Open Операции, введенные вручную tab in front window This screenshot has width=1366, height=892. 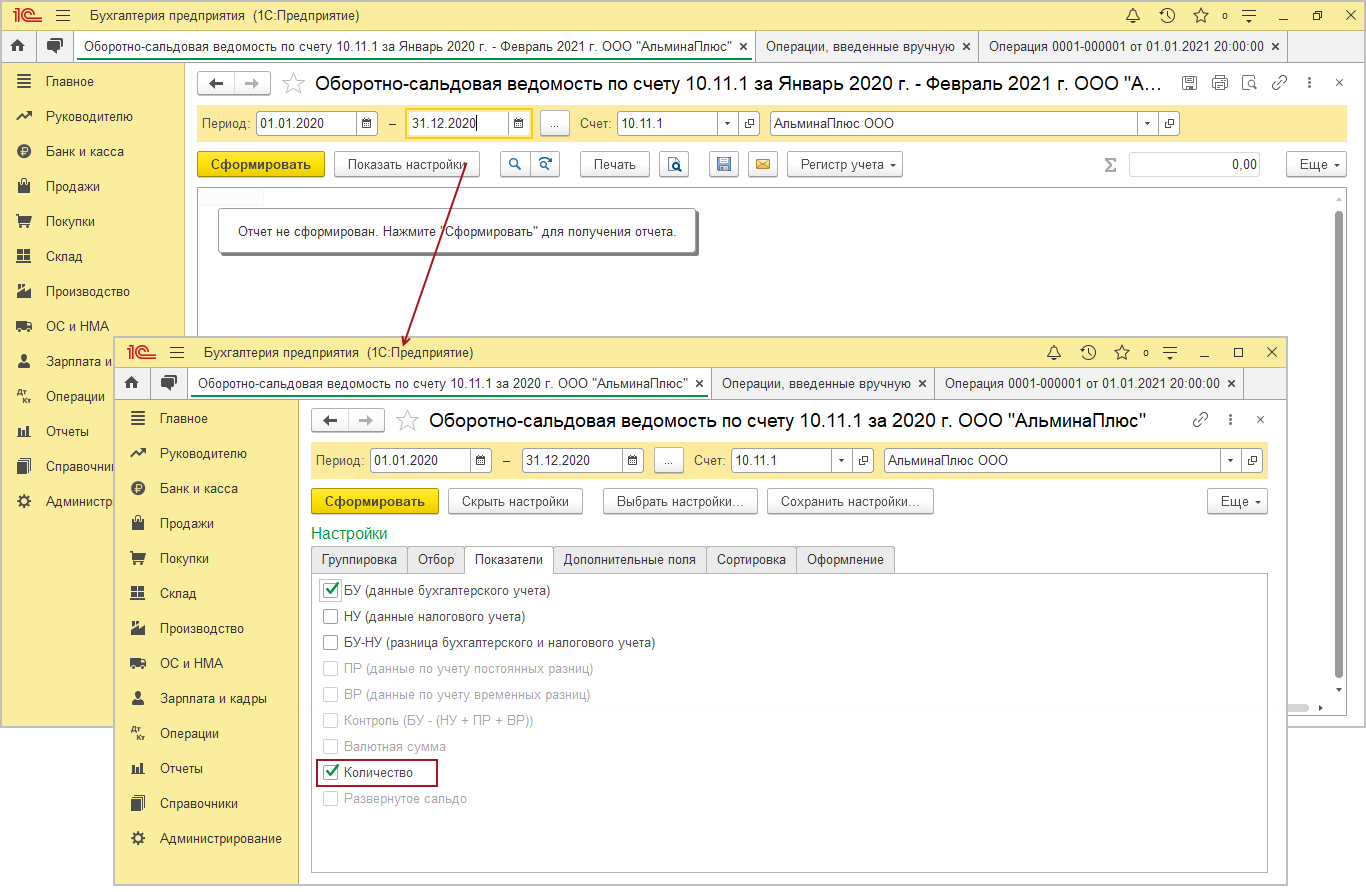point(816,383)
